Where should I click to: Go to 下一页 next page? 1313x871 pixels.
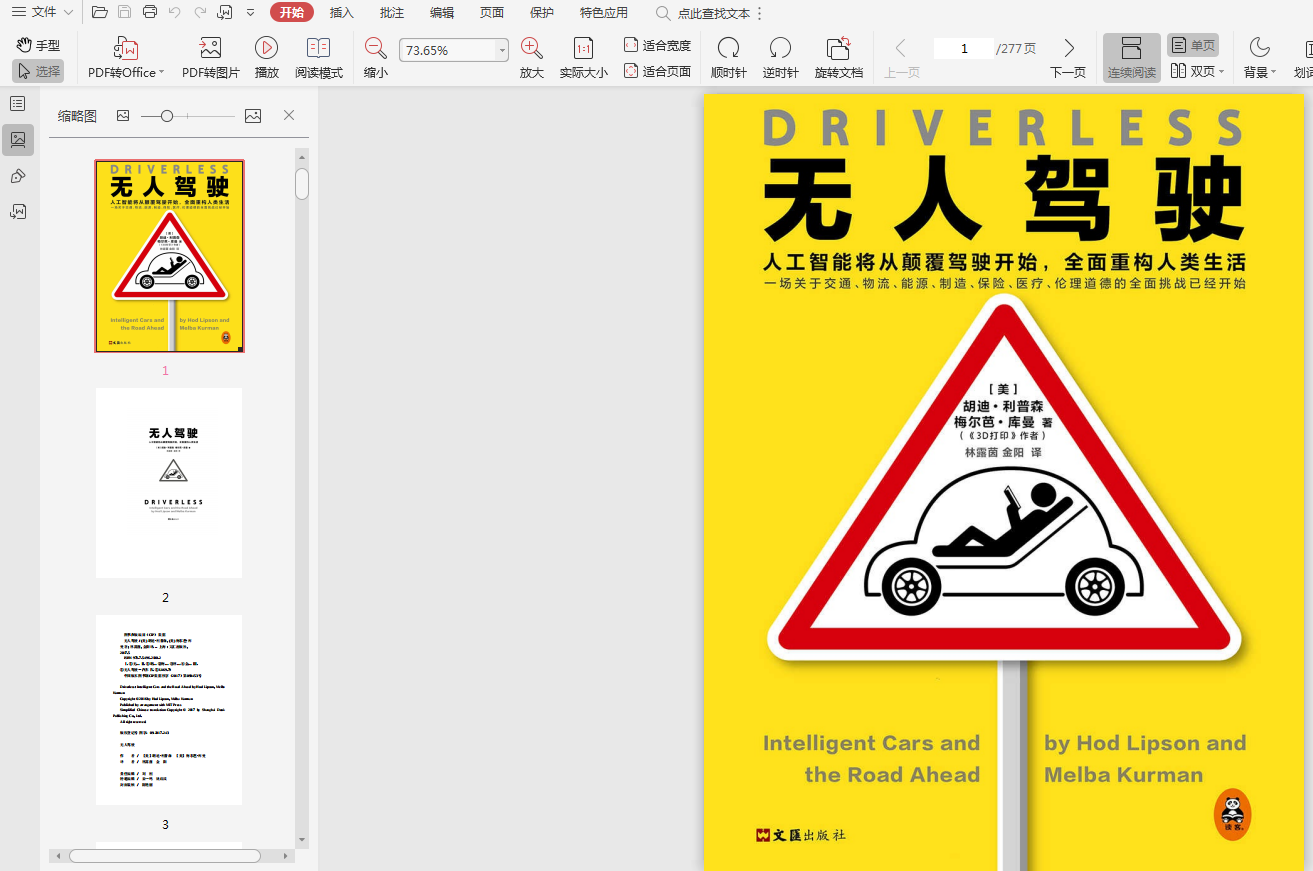1068,58
